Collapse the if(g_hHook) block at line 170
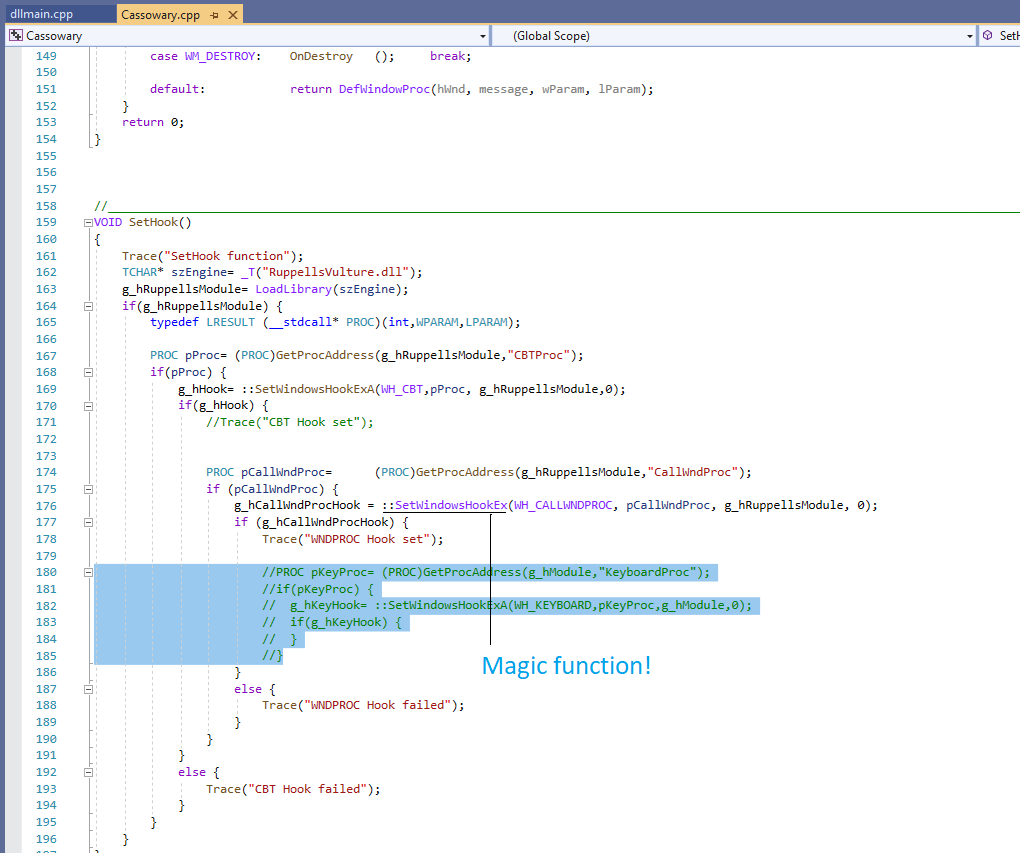Screen dimensions: 1020x853 (88, 405)
